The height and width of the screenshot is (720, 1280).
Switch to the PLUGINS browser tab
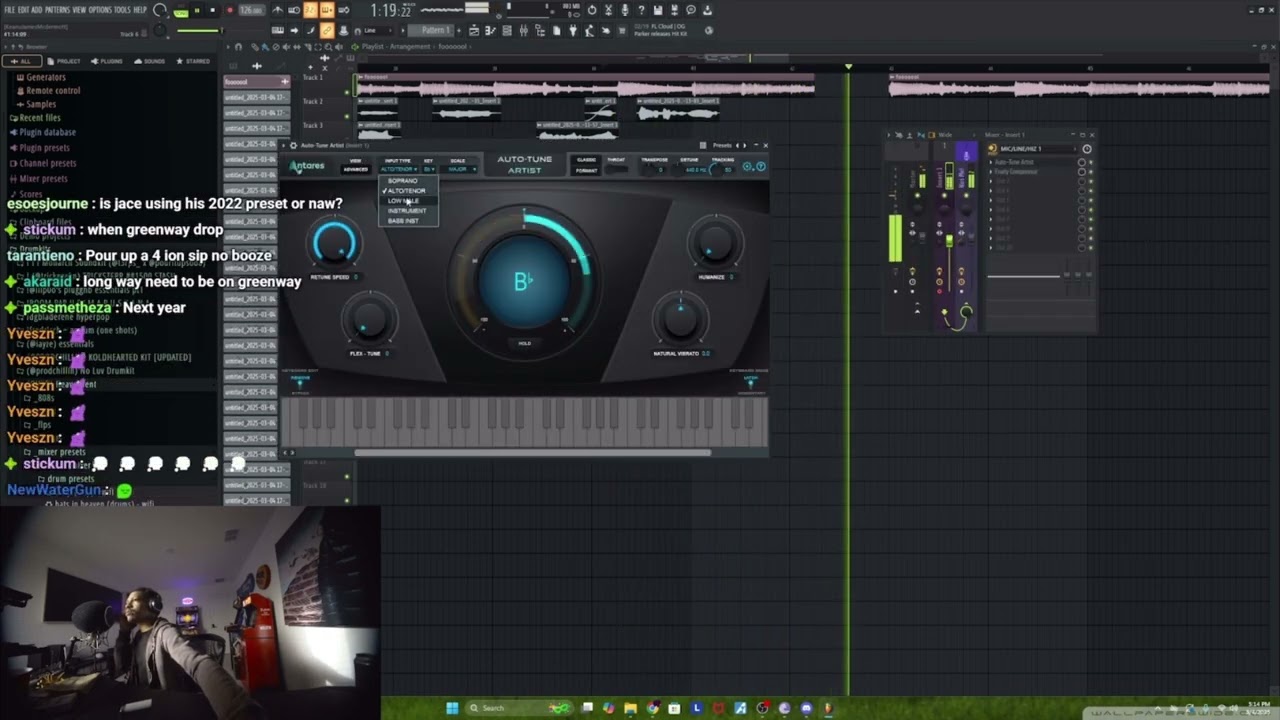point(107,61)
